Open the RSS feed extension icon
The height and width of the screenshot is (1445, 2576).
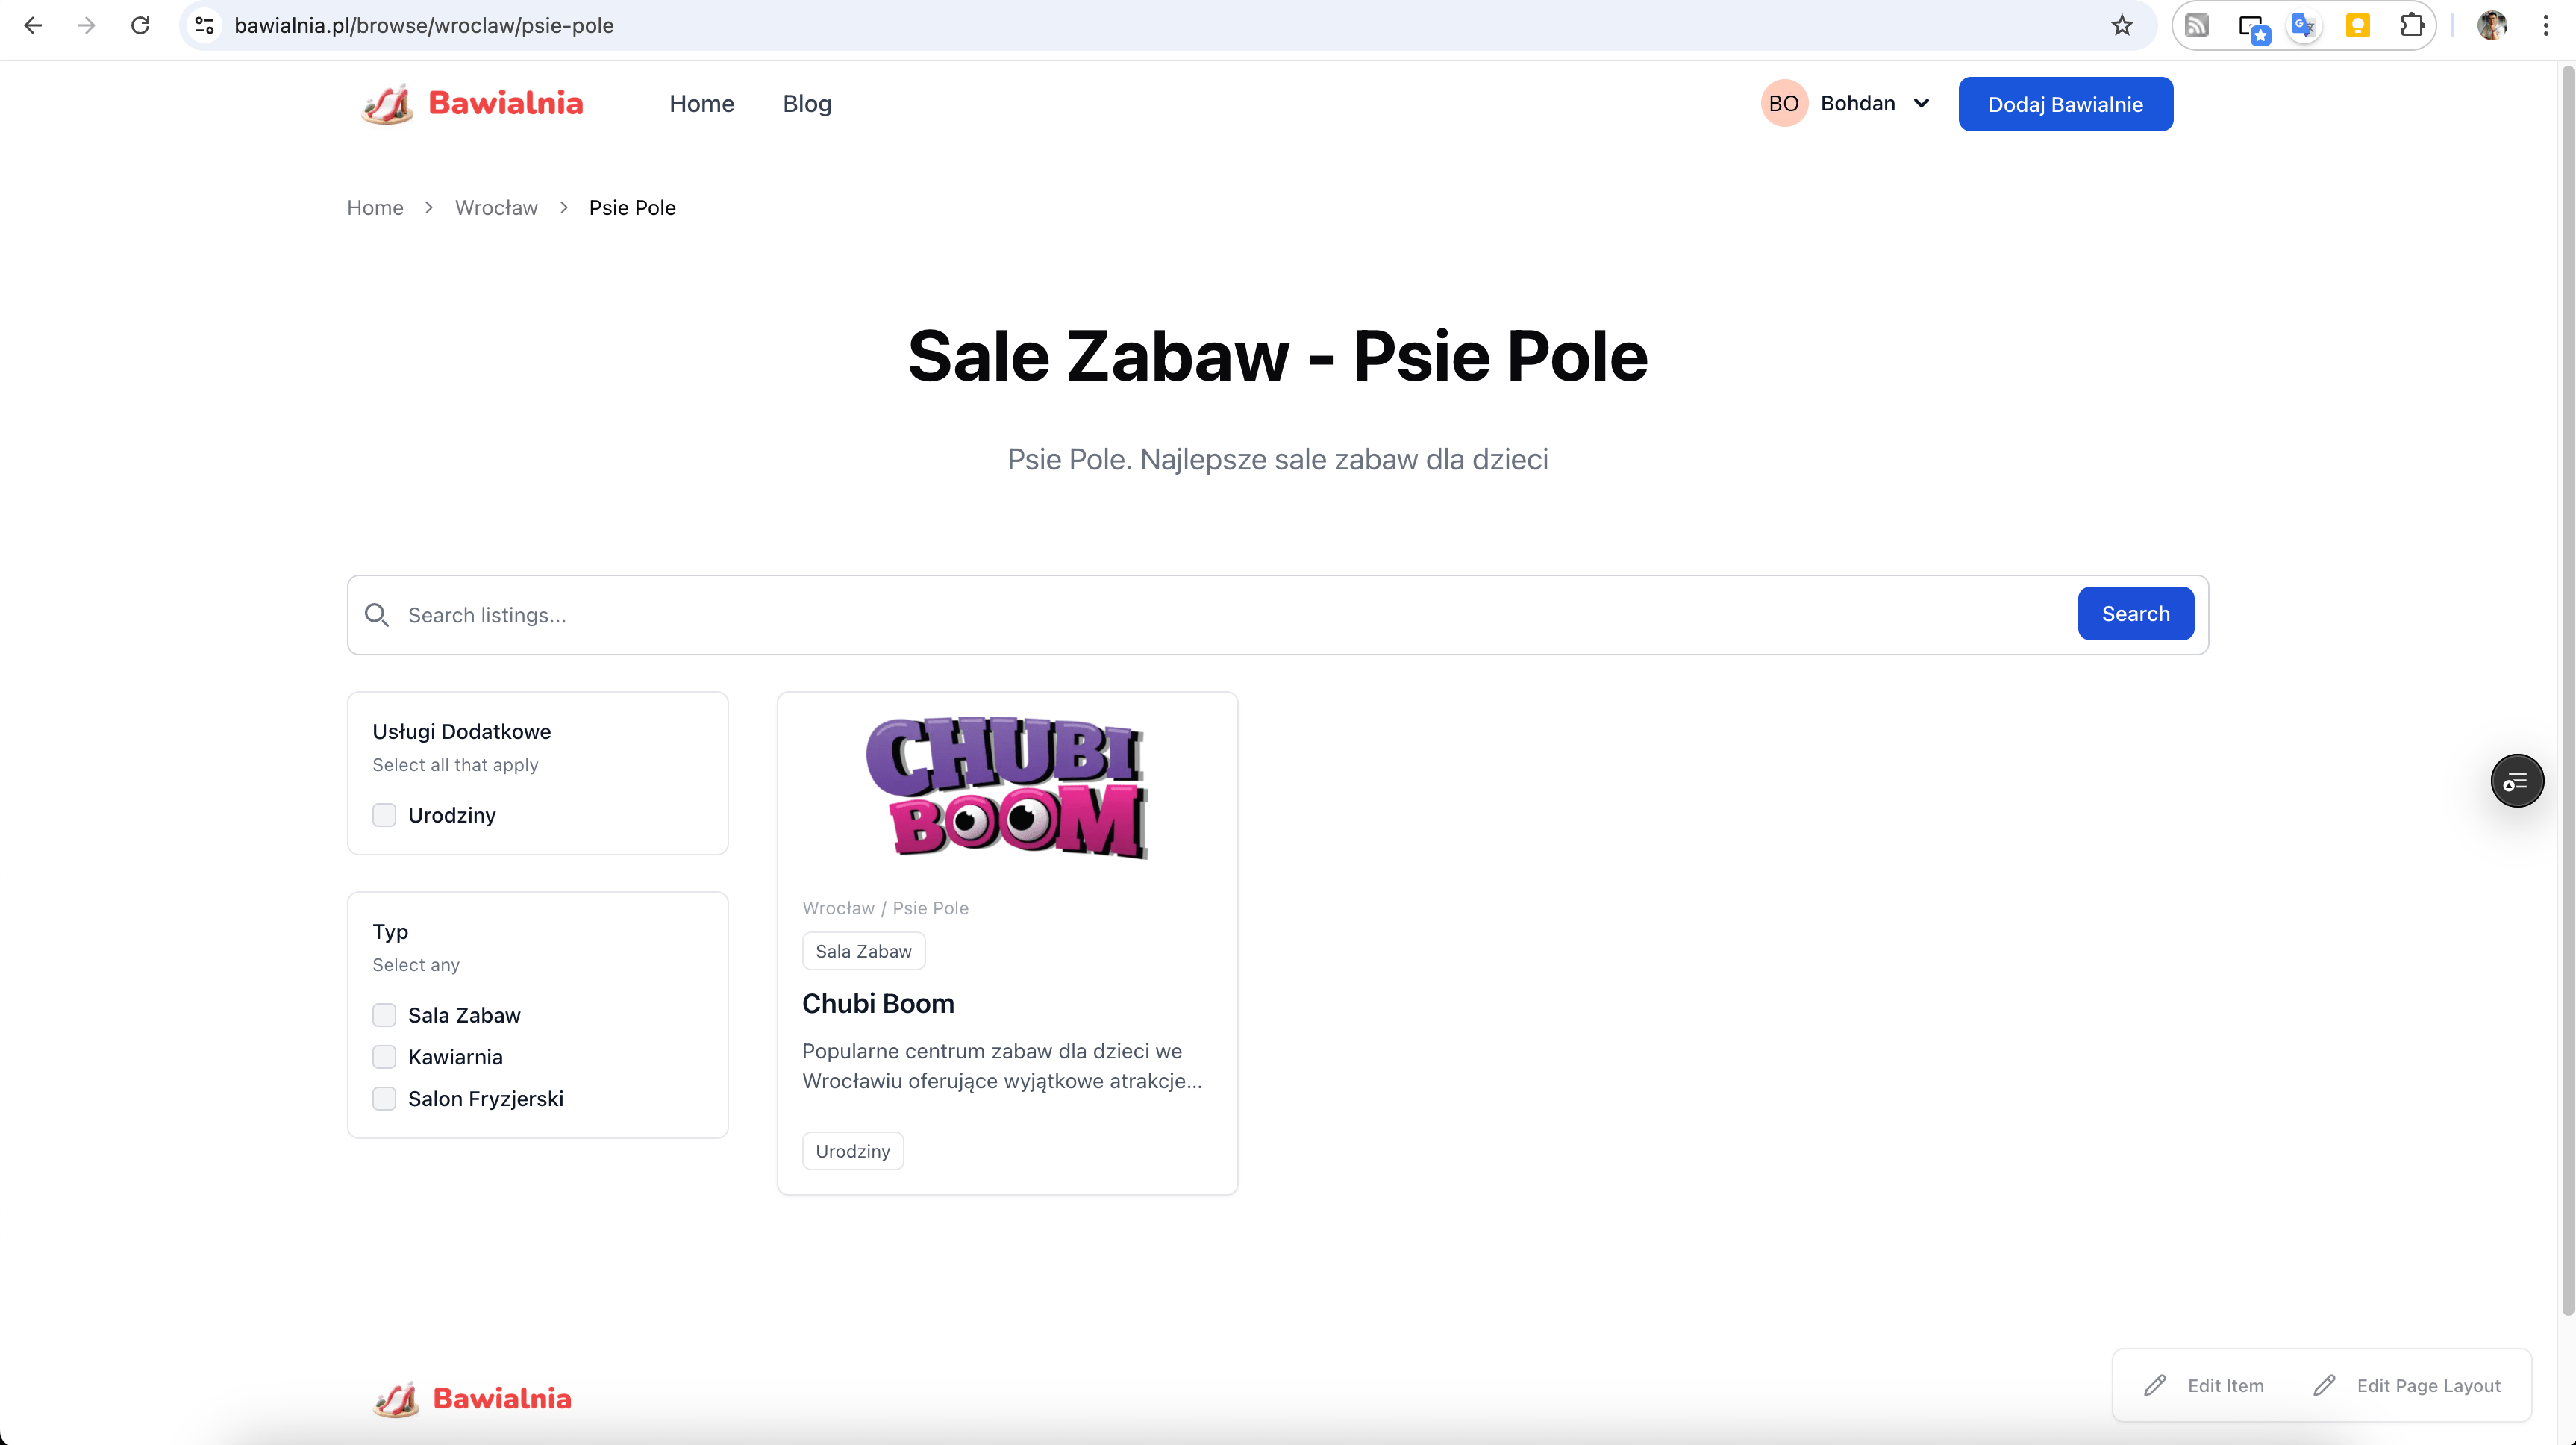point(2196,25)
